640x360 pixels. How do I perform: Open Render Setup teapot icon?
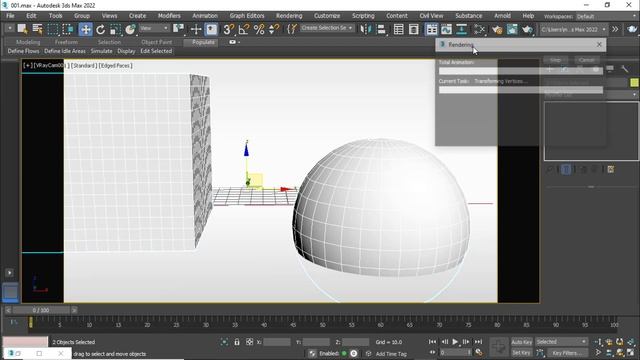point(497,29)
